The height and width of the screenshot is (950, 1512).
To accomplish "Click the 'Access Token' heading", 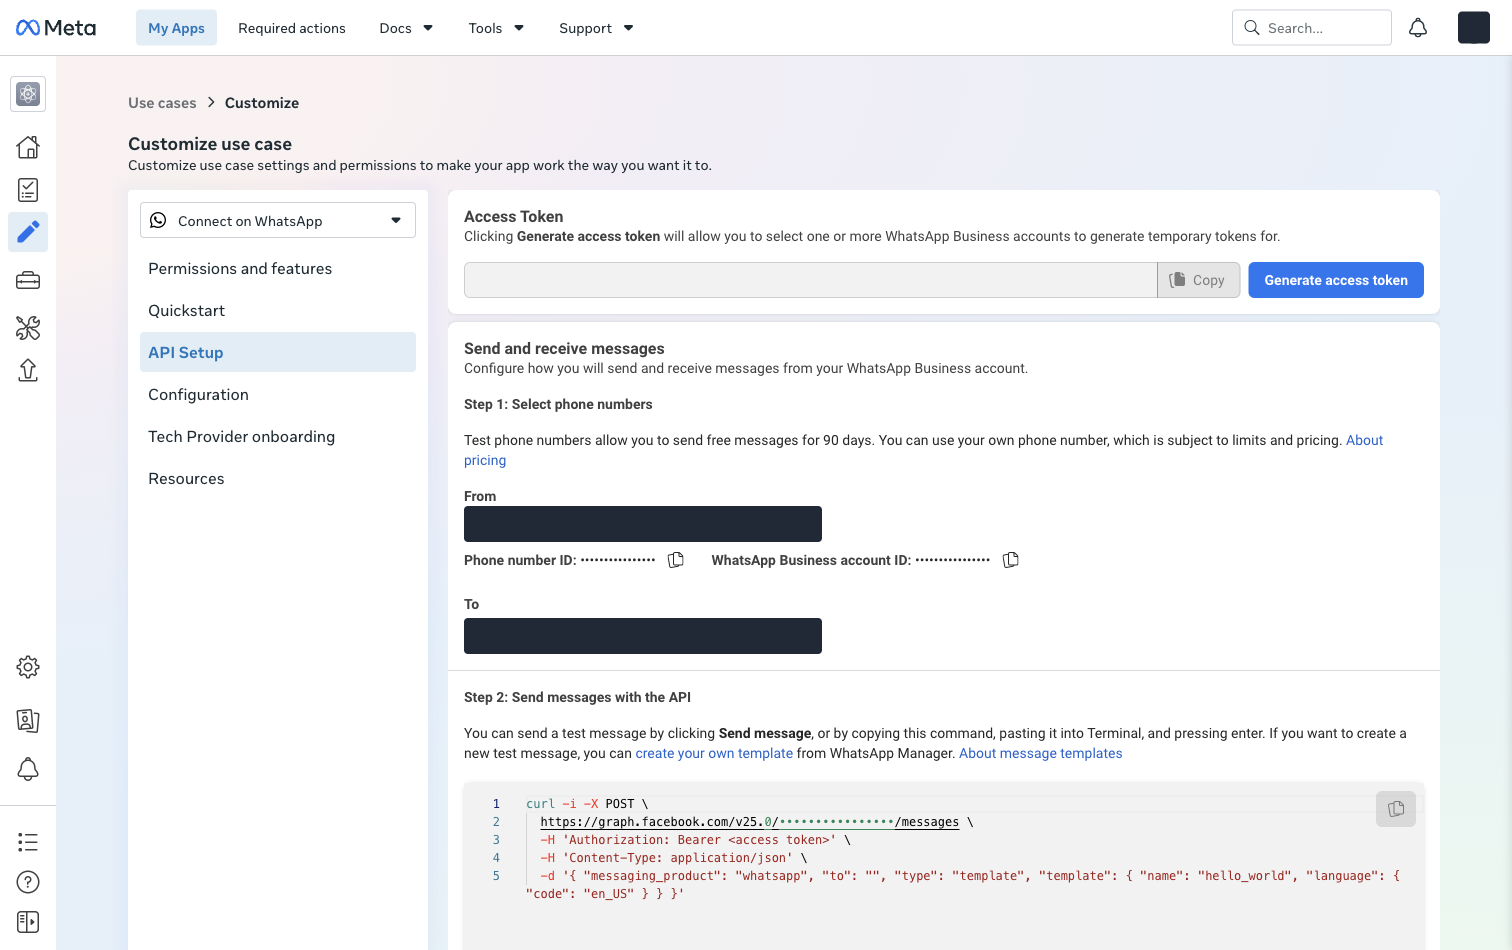I will (513, 216).
